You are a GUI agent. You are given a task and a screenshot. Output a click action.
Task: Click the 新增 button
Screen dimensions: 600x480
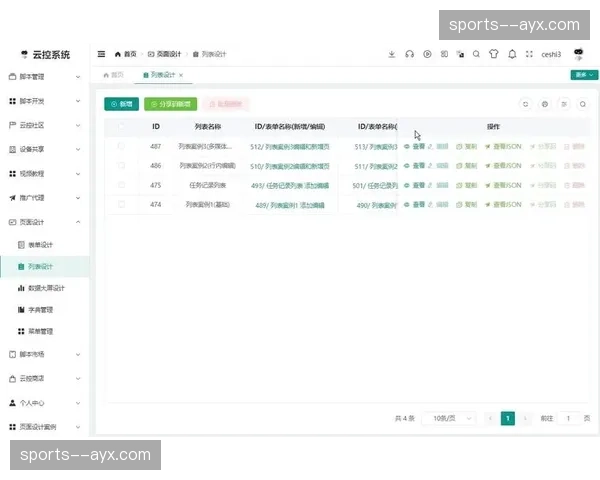122,104
